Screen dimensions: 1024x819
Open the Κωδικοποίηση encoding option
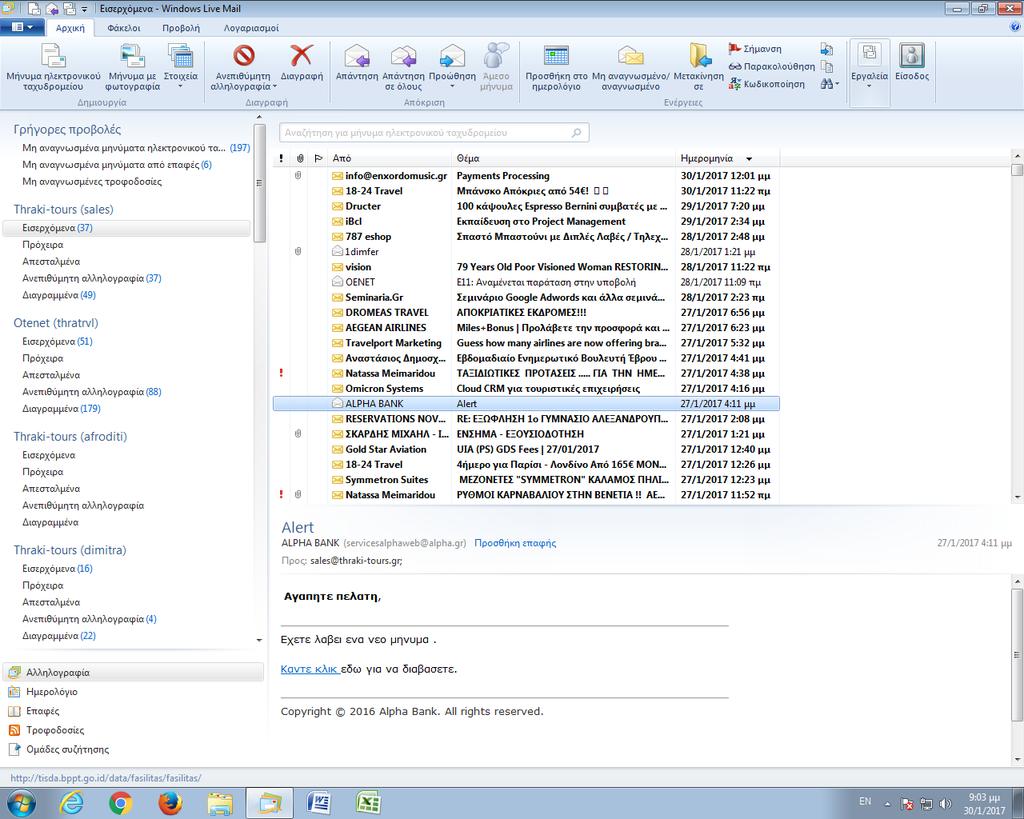[x=767, y=84]
